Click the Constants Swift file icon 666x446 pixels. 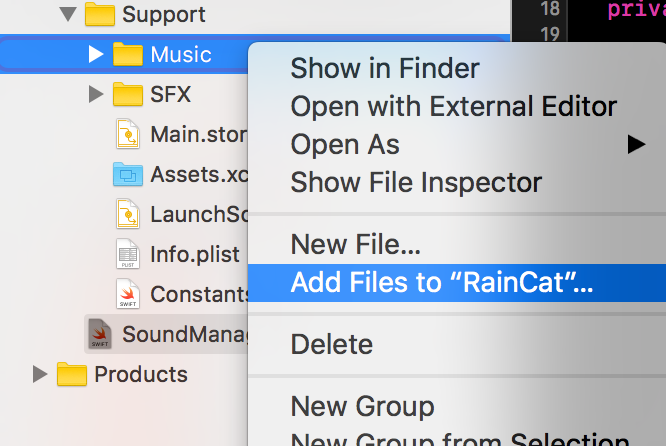[x=128, y=294]
